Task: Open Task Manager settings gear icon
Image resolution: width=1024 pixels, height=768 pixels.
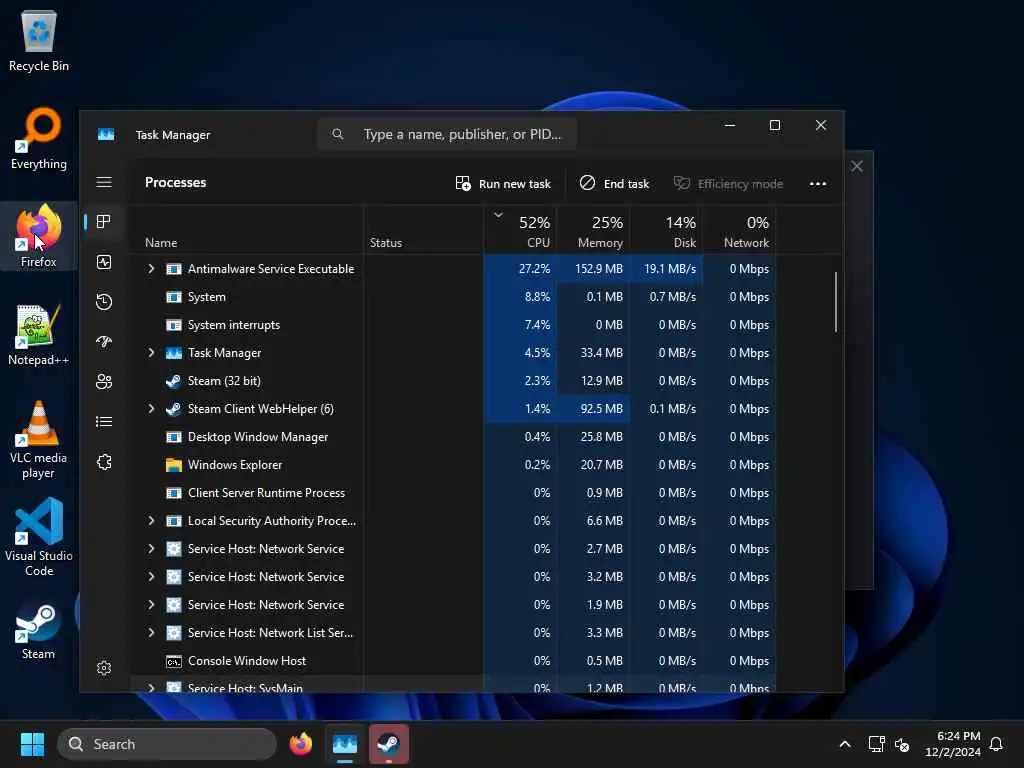Action: [104, 668]
